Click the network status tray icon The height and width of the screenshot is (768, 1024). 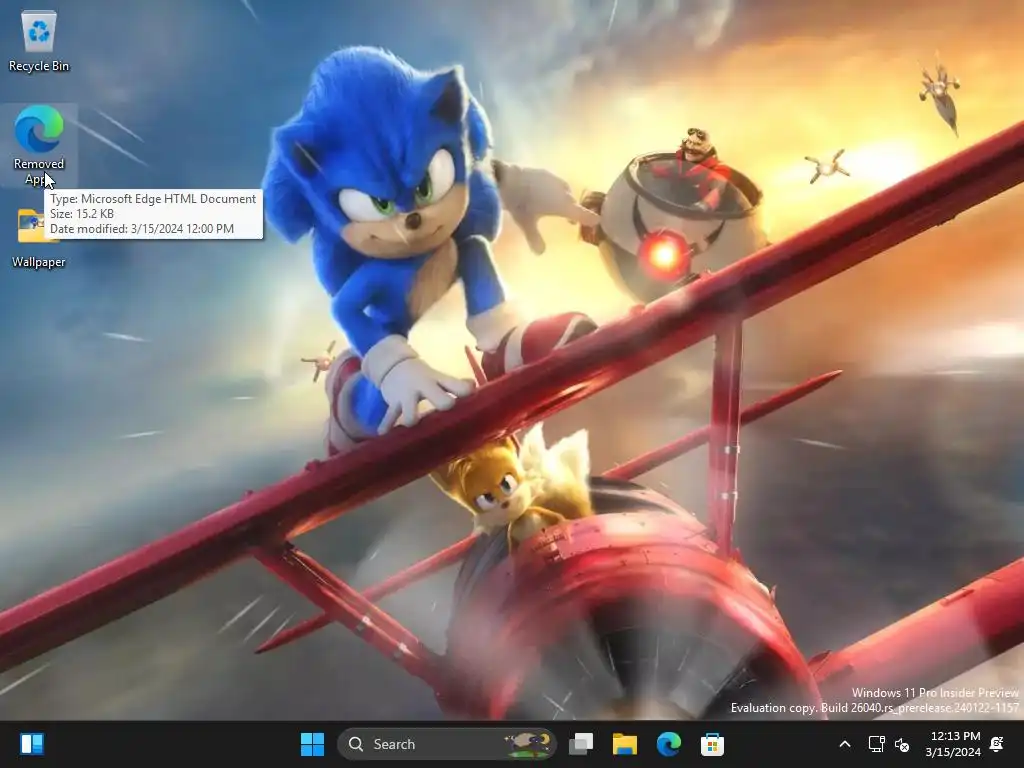click(876, 744)
